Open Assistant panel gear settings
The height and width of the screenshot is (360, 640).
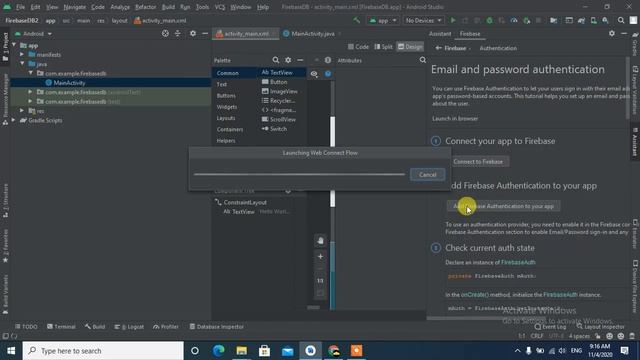(x=612, y=33)
